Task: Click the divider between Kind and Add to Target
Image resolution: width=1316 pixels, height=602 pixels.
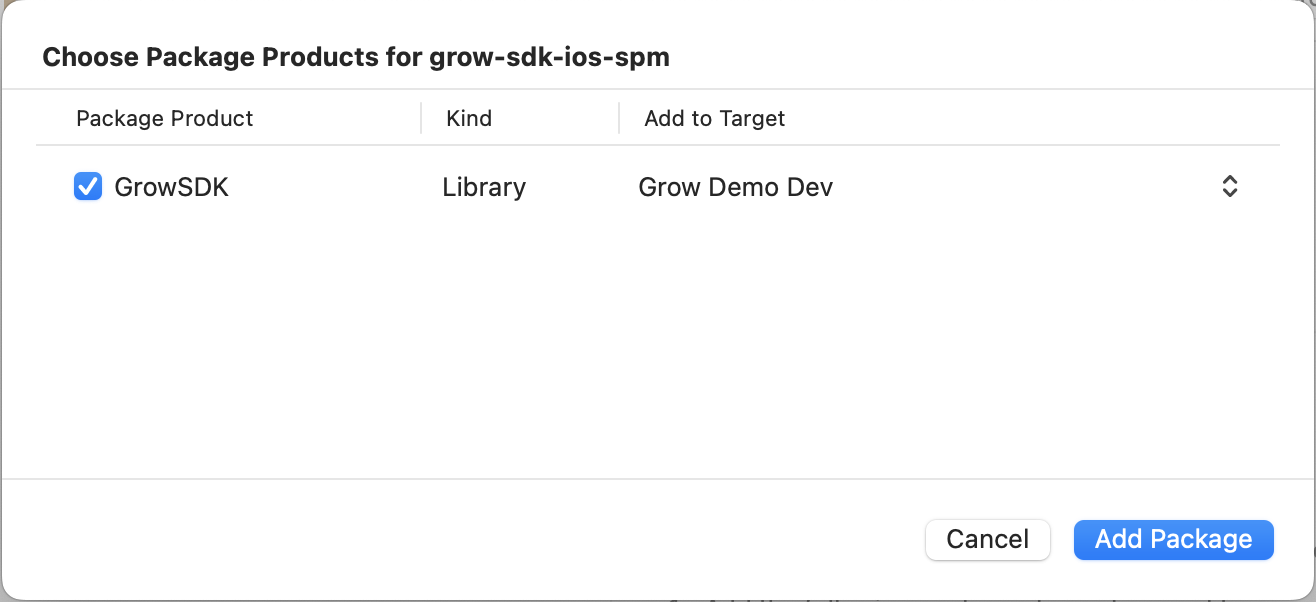Action: (x=619, y=118)
